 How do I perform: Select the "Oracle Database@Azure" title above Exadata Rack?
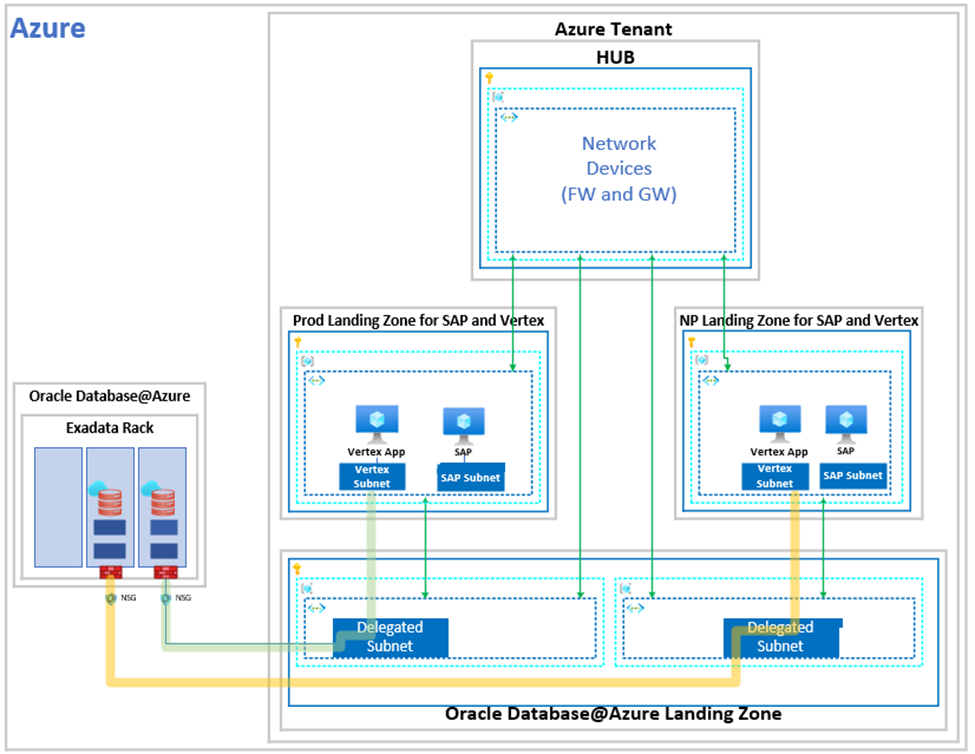click(x=109, y=396)
